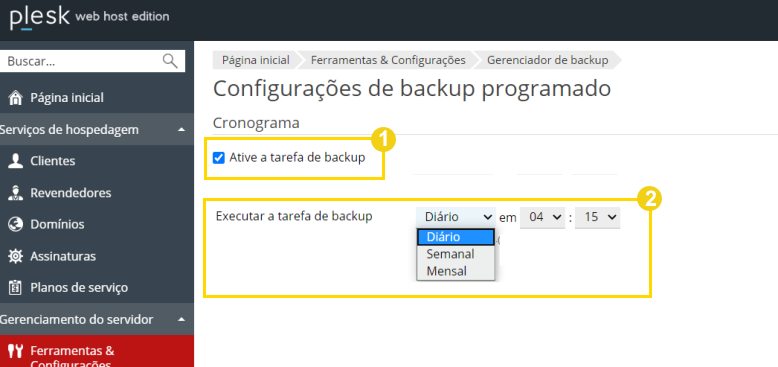Click the Assinaturas gear icon
This screenshot has width=778, height=367.
(16, 256)
